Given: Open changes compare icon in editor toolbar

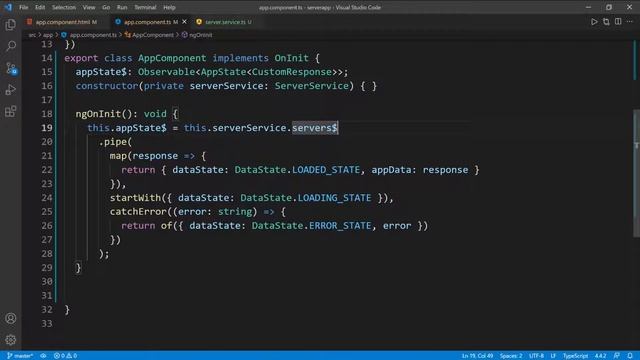Looking at the screenshot, I should click(606, 22).
